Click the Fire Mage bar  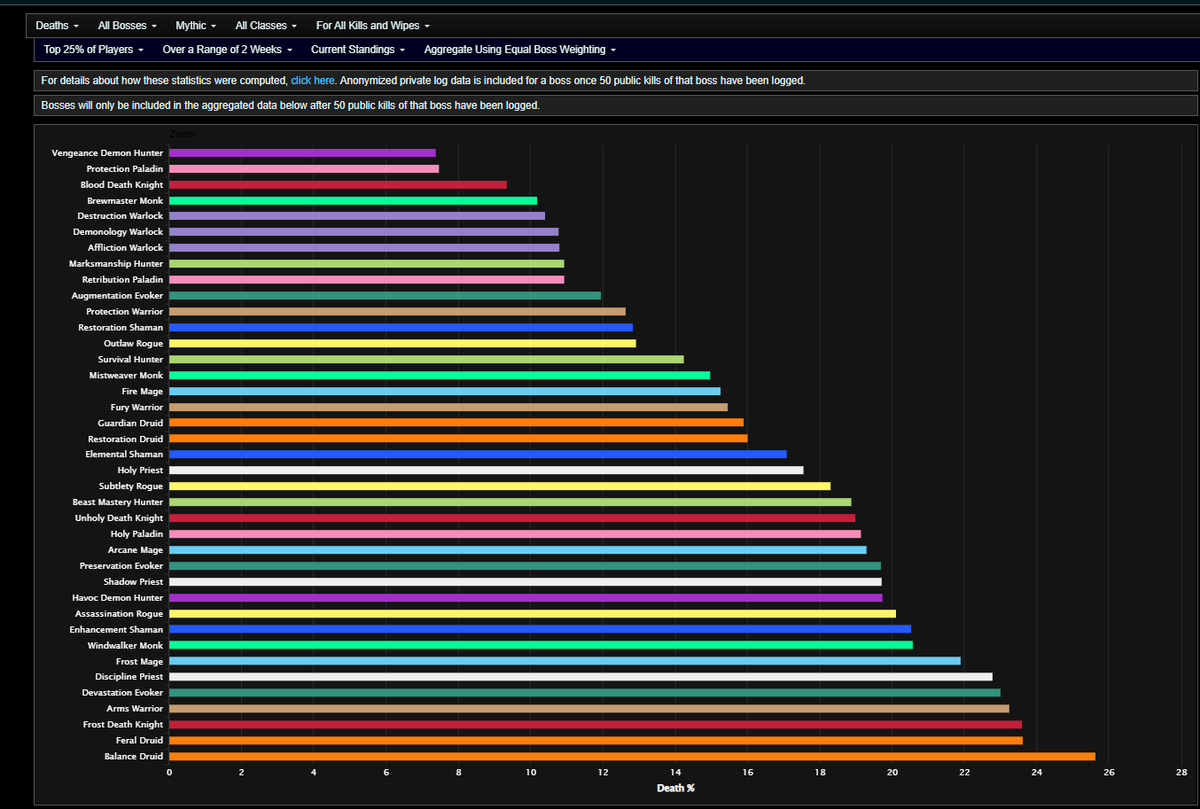pyautogui.click(x=445, y=391)
